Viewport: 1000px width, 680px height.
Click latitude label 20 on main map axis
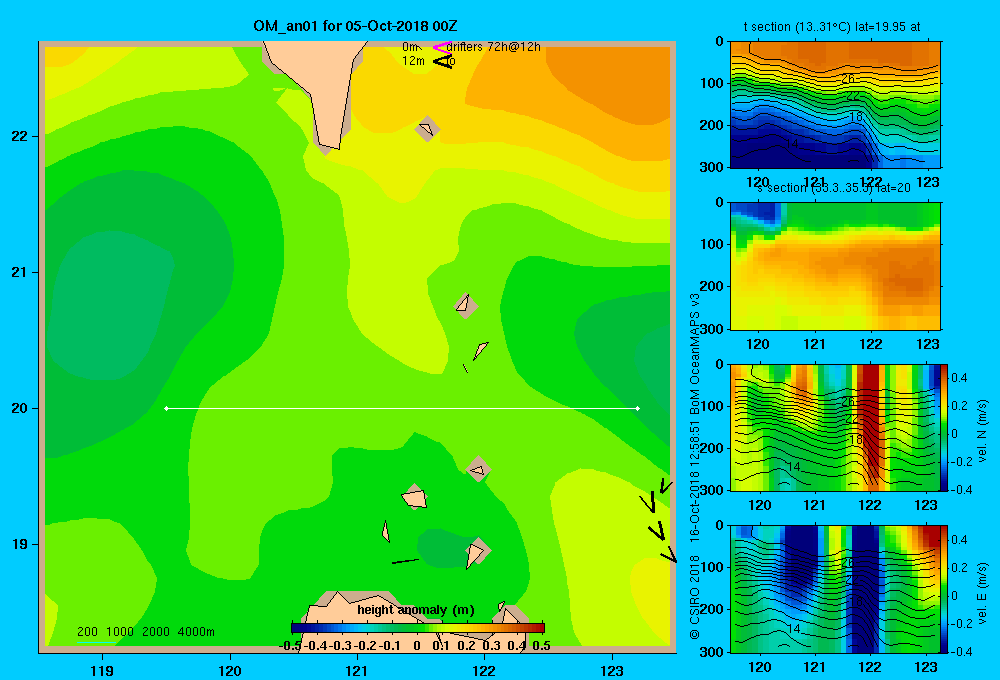coord(19,408)
